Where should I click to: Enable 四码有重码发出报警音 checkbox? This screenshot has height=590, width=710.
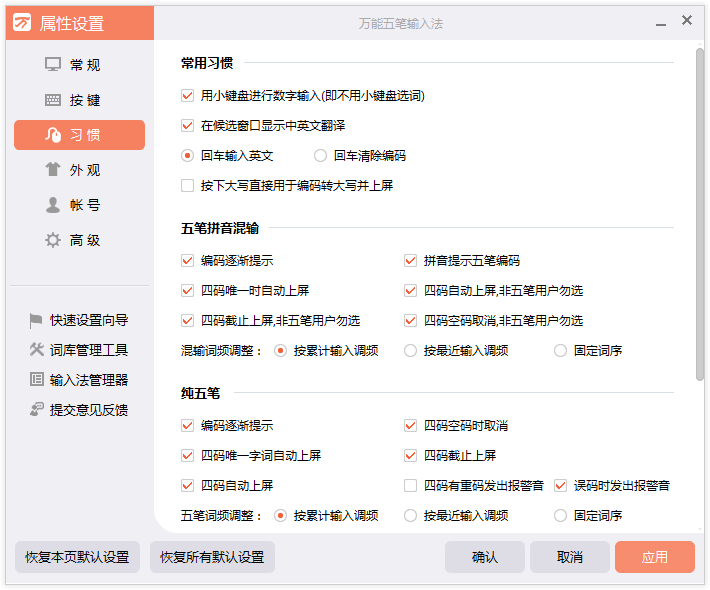[410, 486]
